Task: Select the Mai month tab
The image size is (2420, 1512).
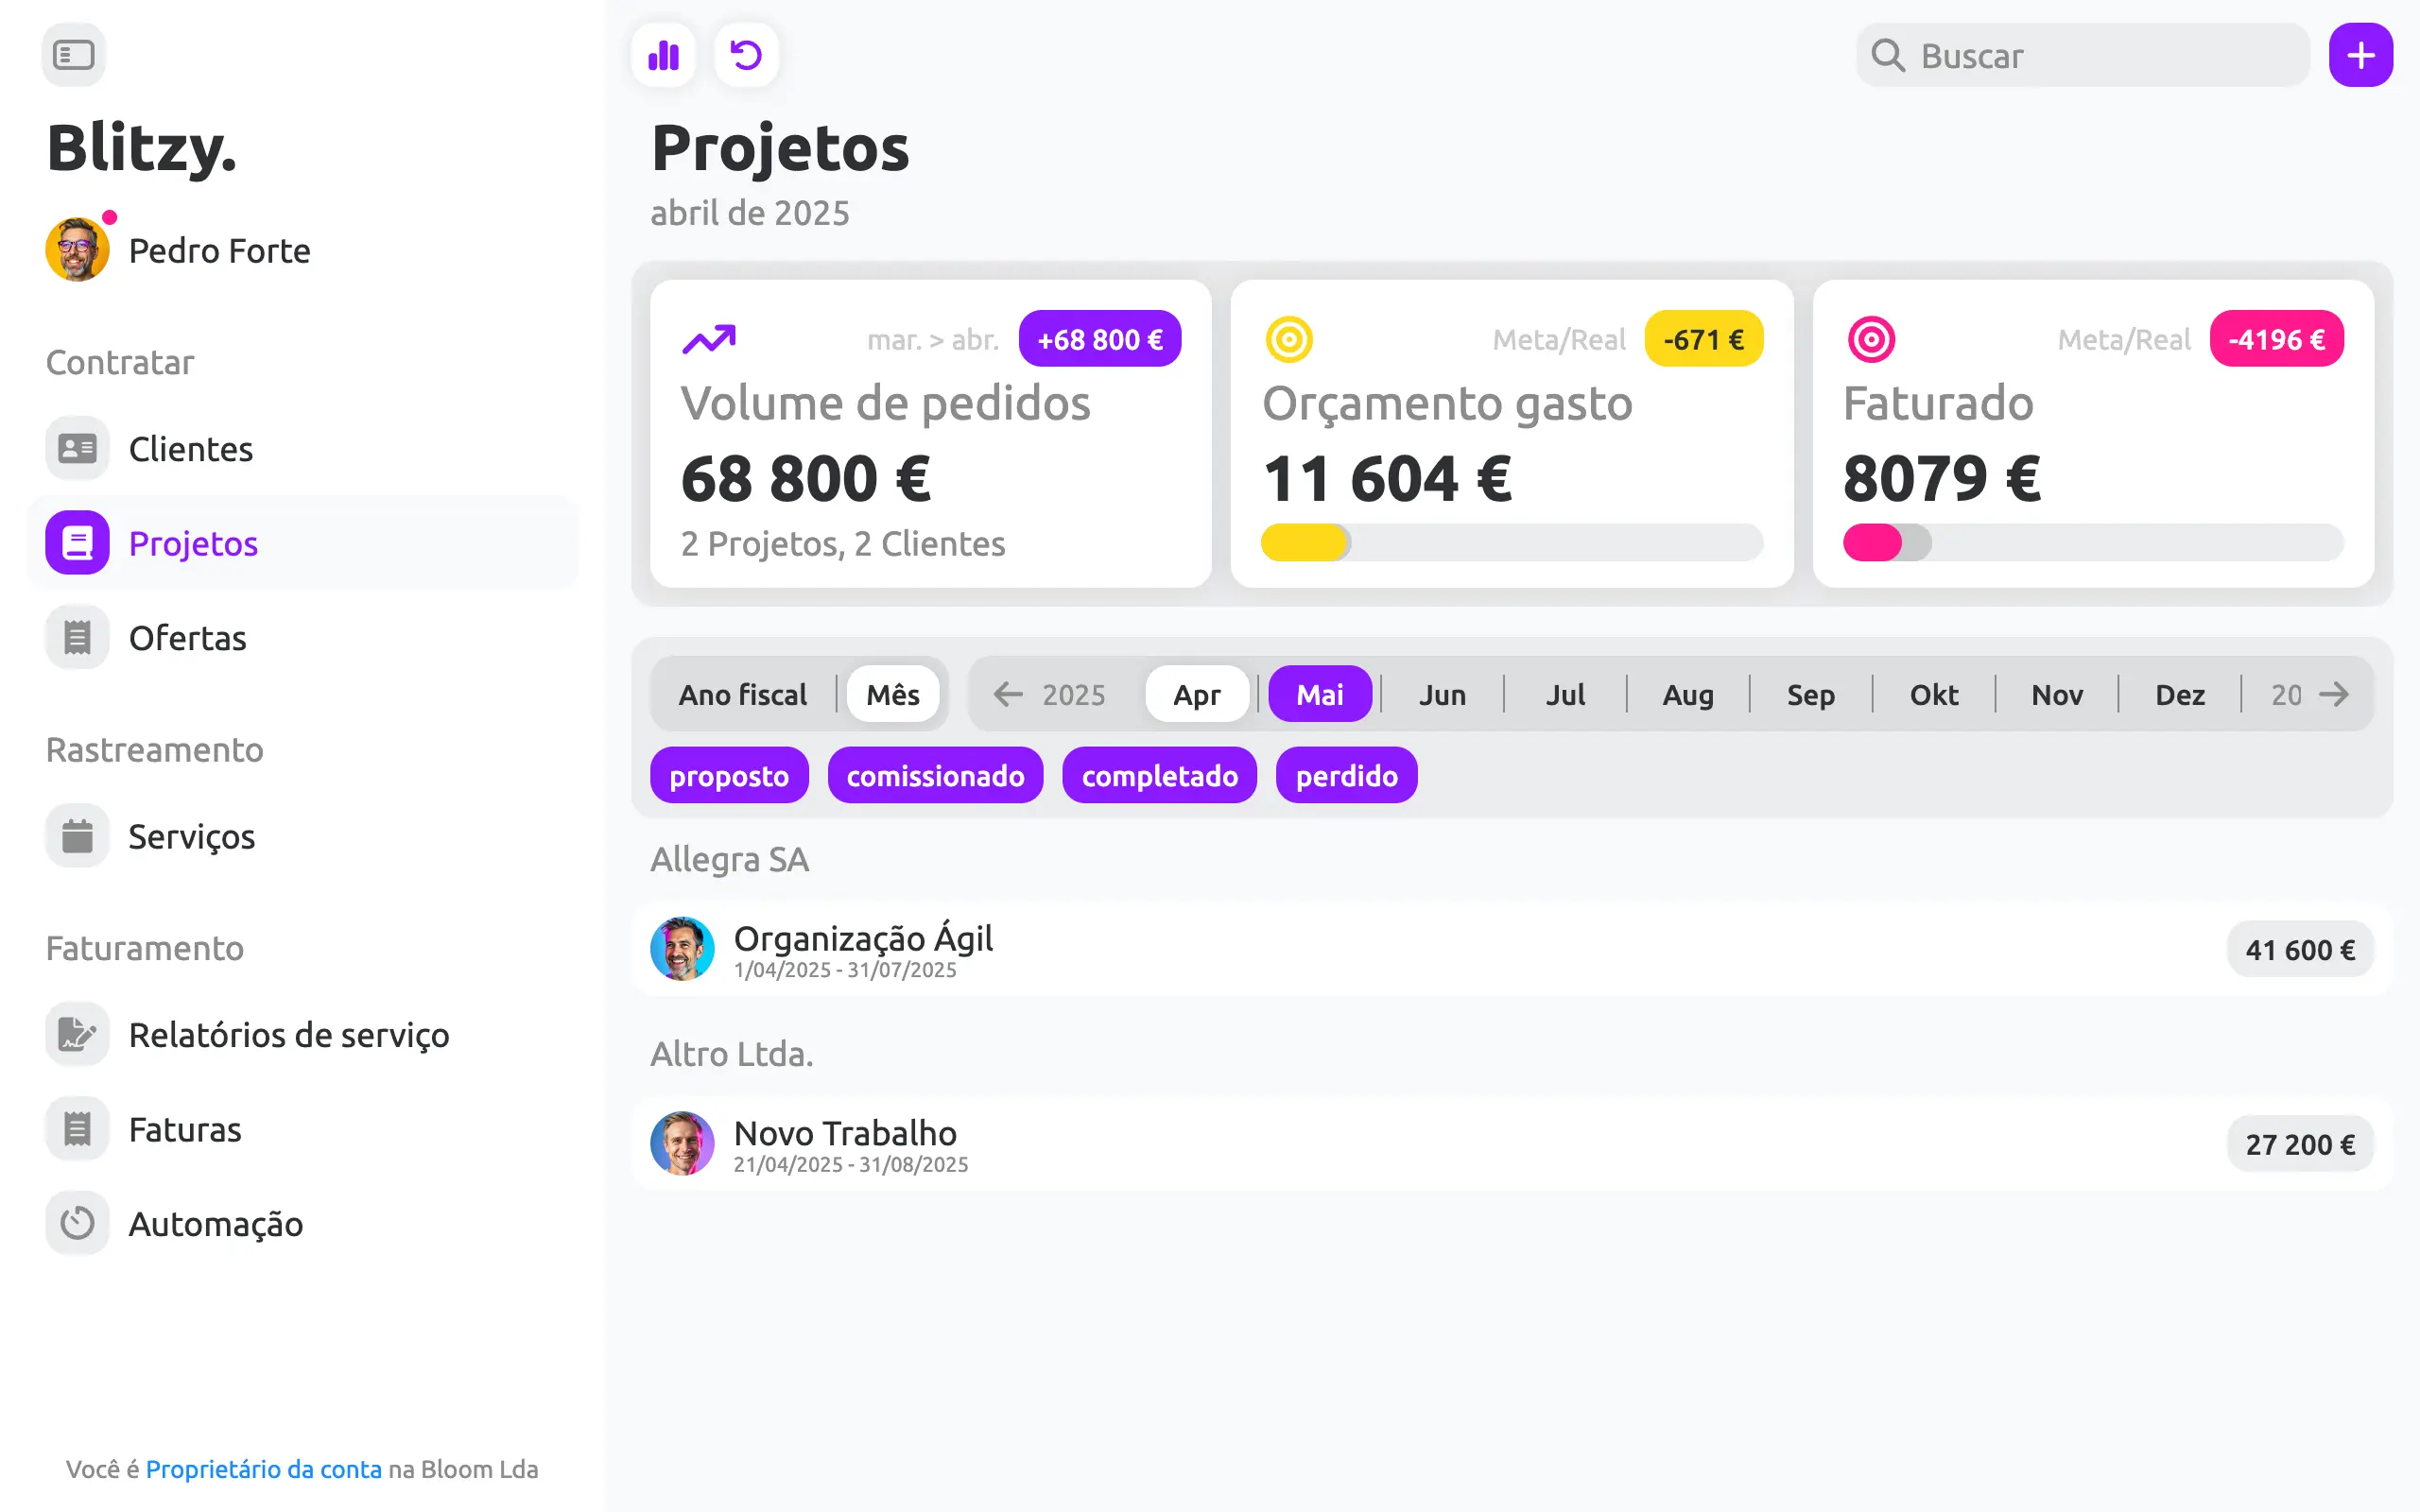Action: pyautogui.click(x=1320, y=694)
